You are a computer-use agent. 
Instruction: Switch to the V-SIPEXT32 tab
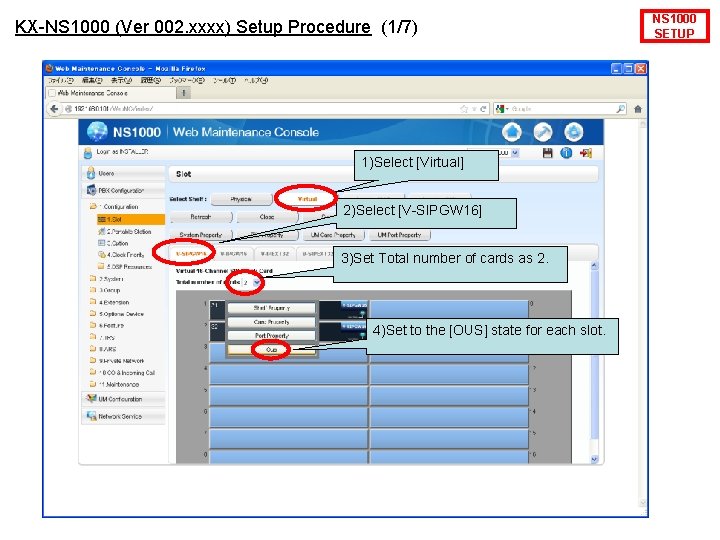316,253
